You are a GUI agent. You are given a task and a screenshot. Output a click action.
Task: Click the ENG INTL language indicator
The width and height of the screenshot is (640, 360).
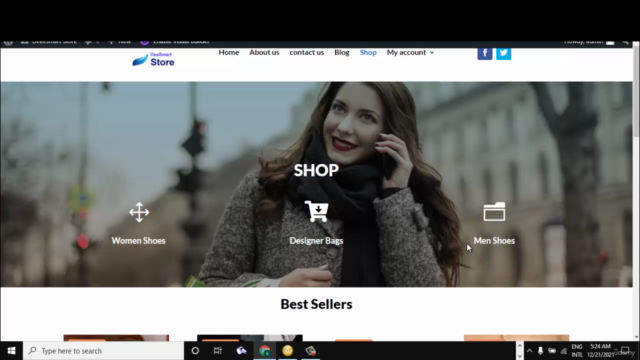click(577, 351)
